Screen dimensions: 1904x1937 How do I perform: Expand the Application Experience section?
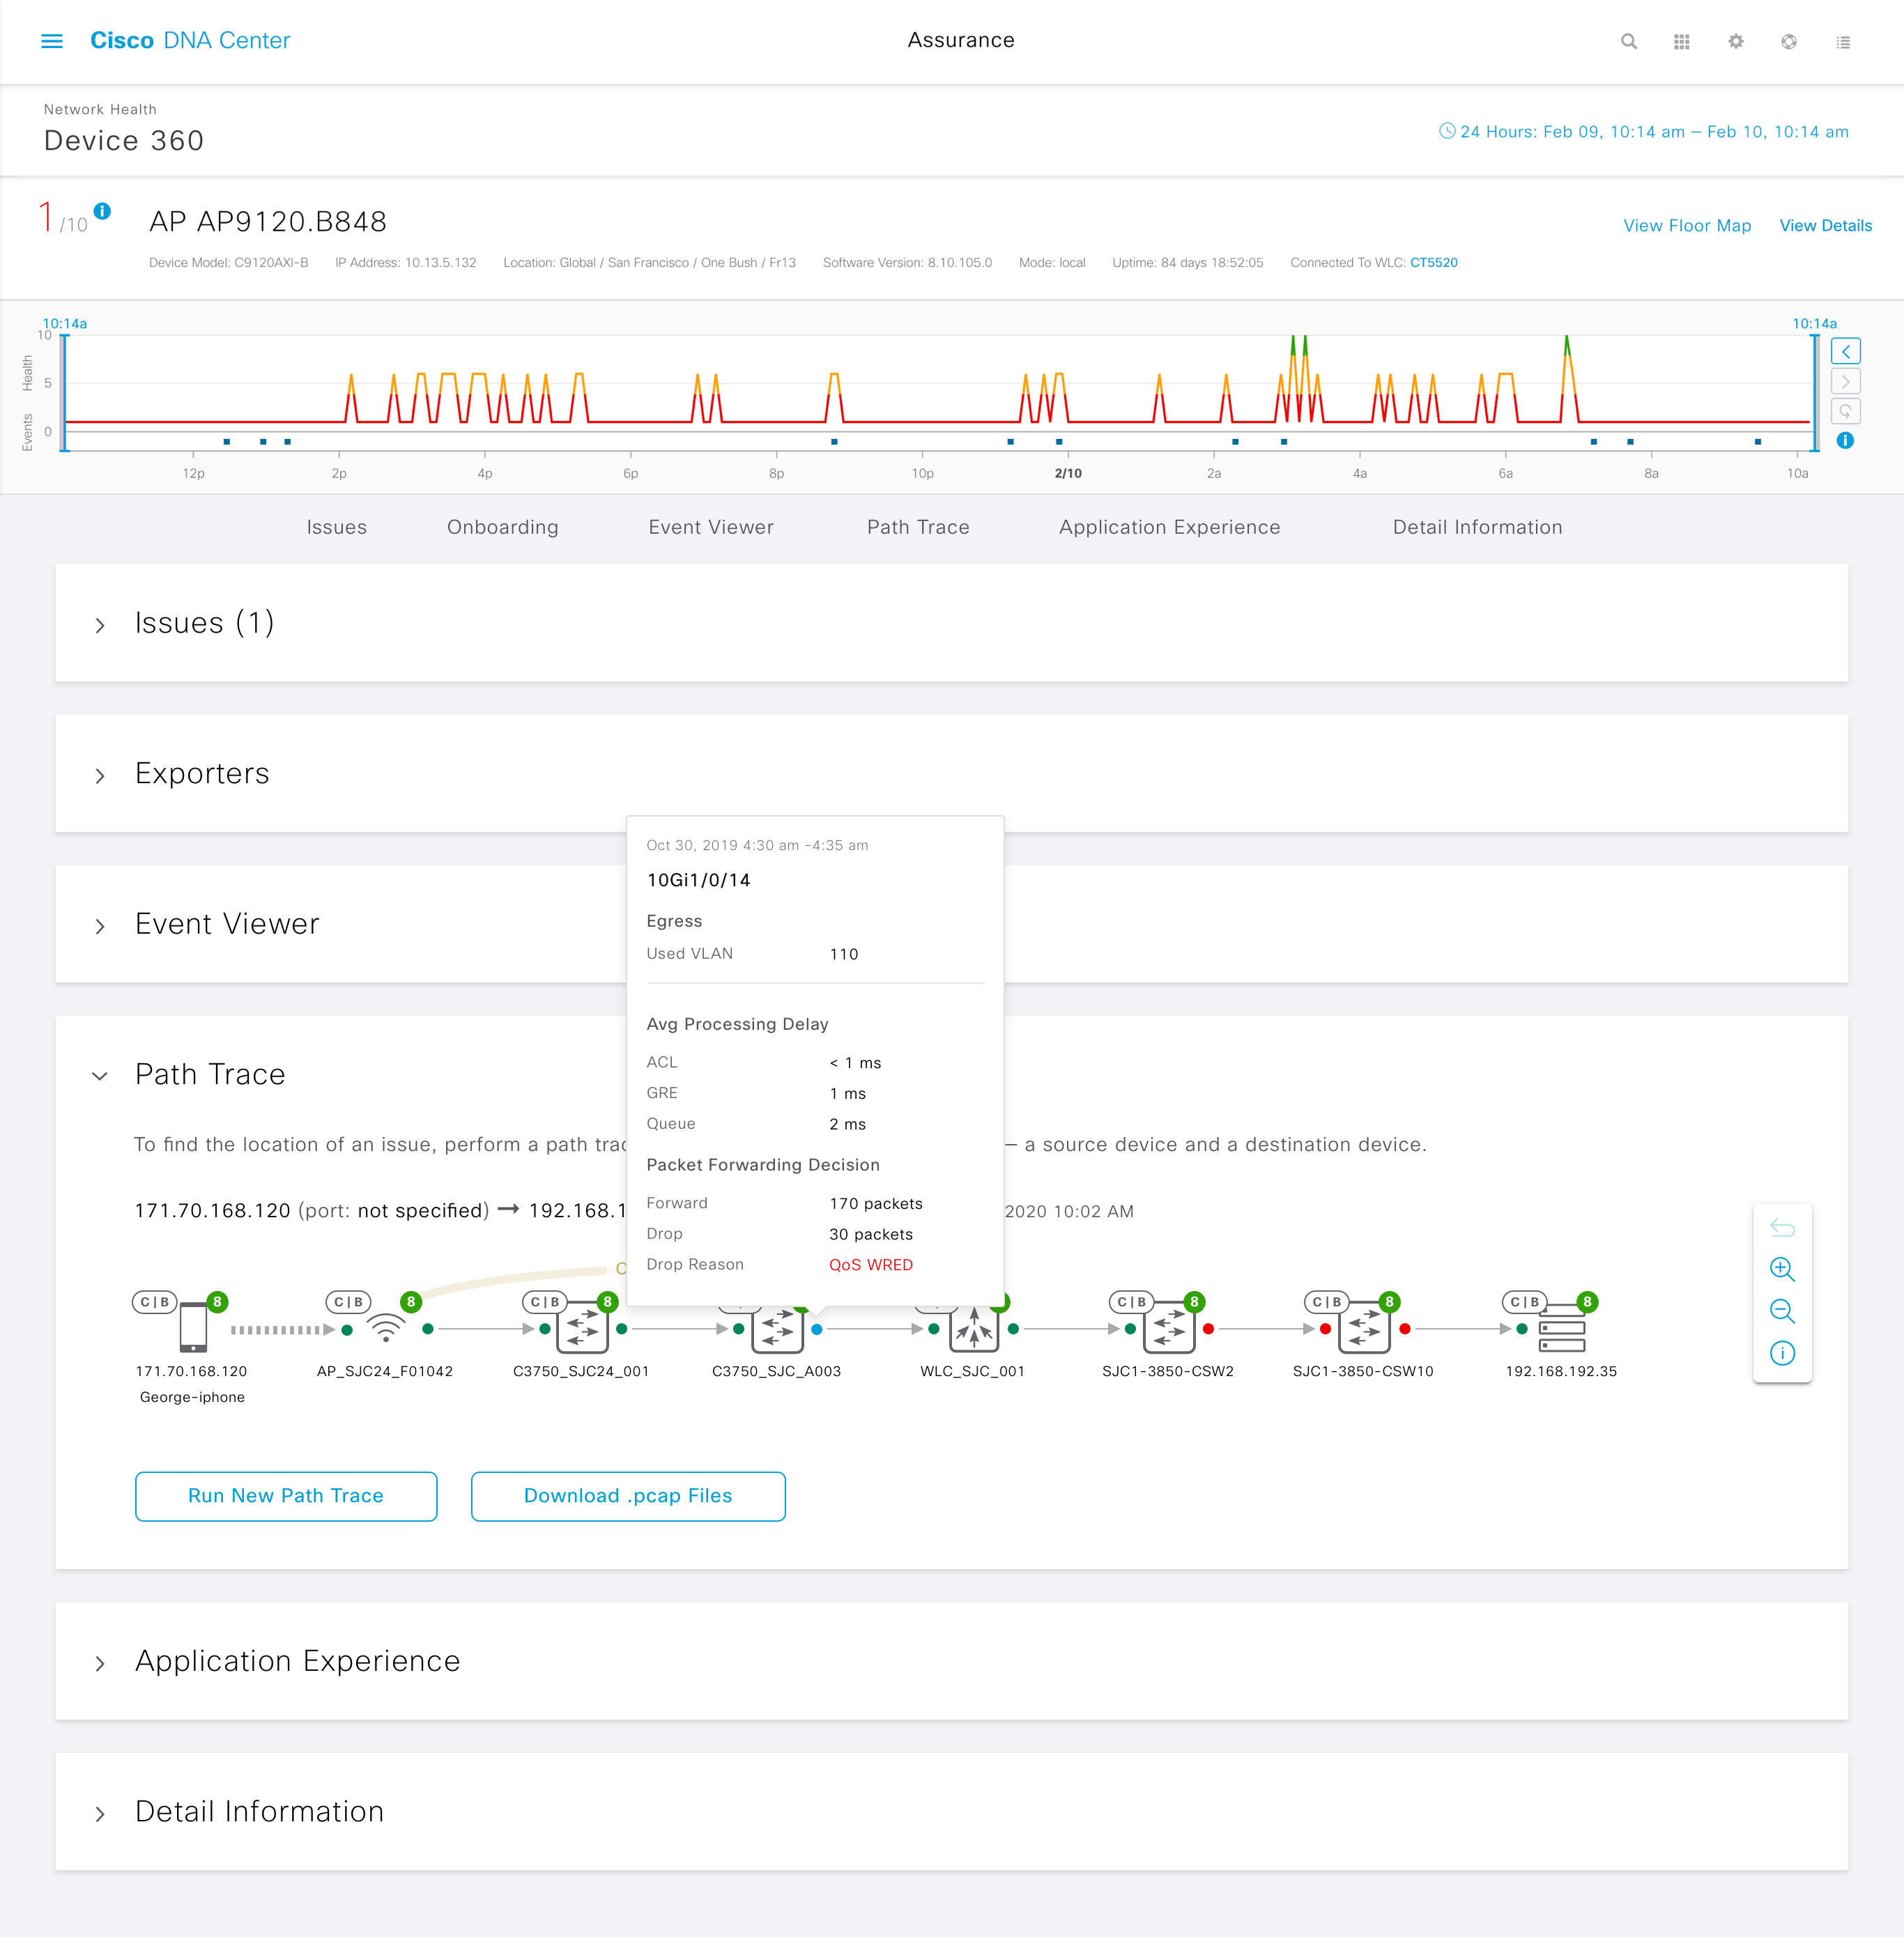pyautogui.click(x=100, y=1663)
